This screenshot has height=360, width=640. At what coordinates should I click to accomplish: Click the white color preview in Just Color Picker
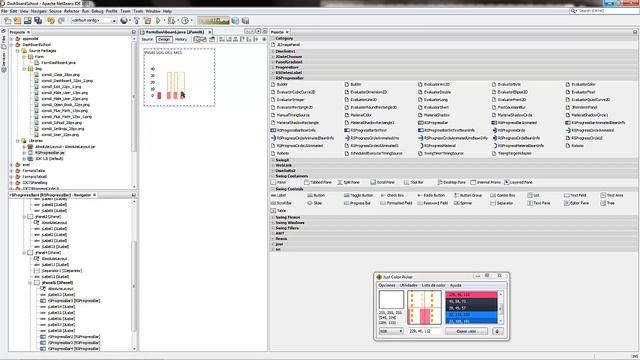coord(391,300)
